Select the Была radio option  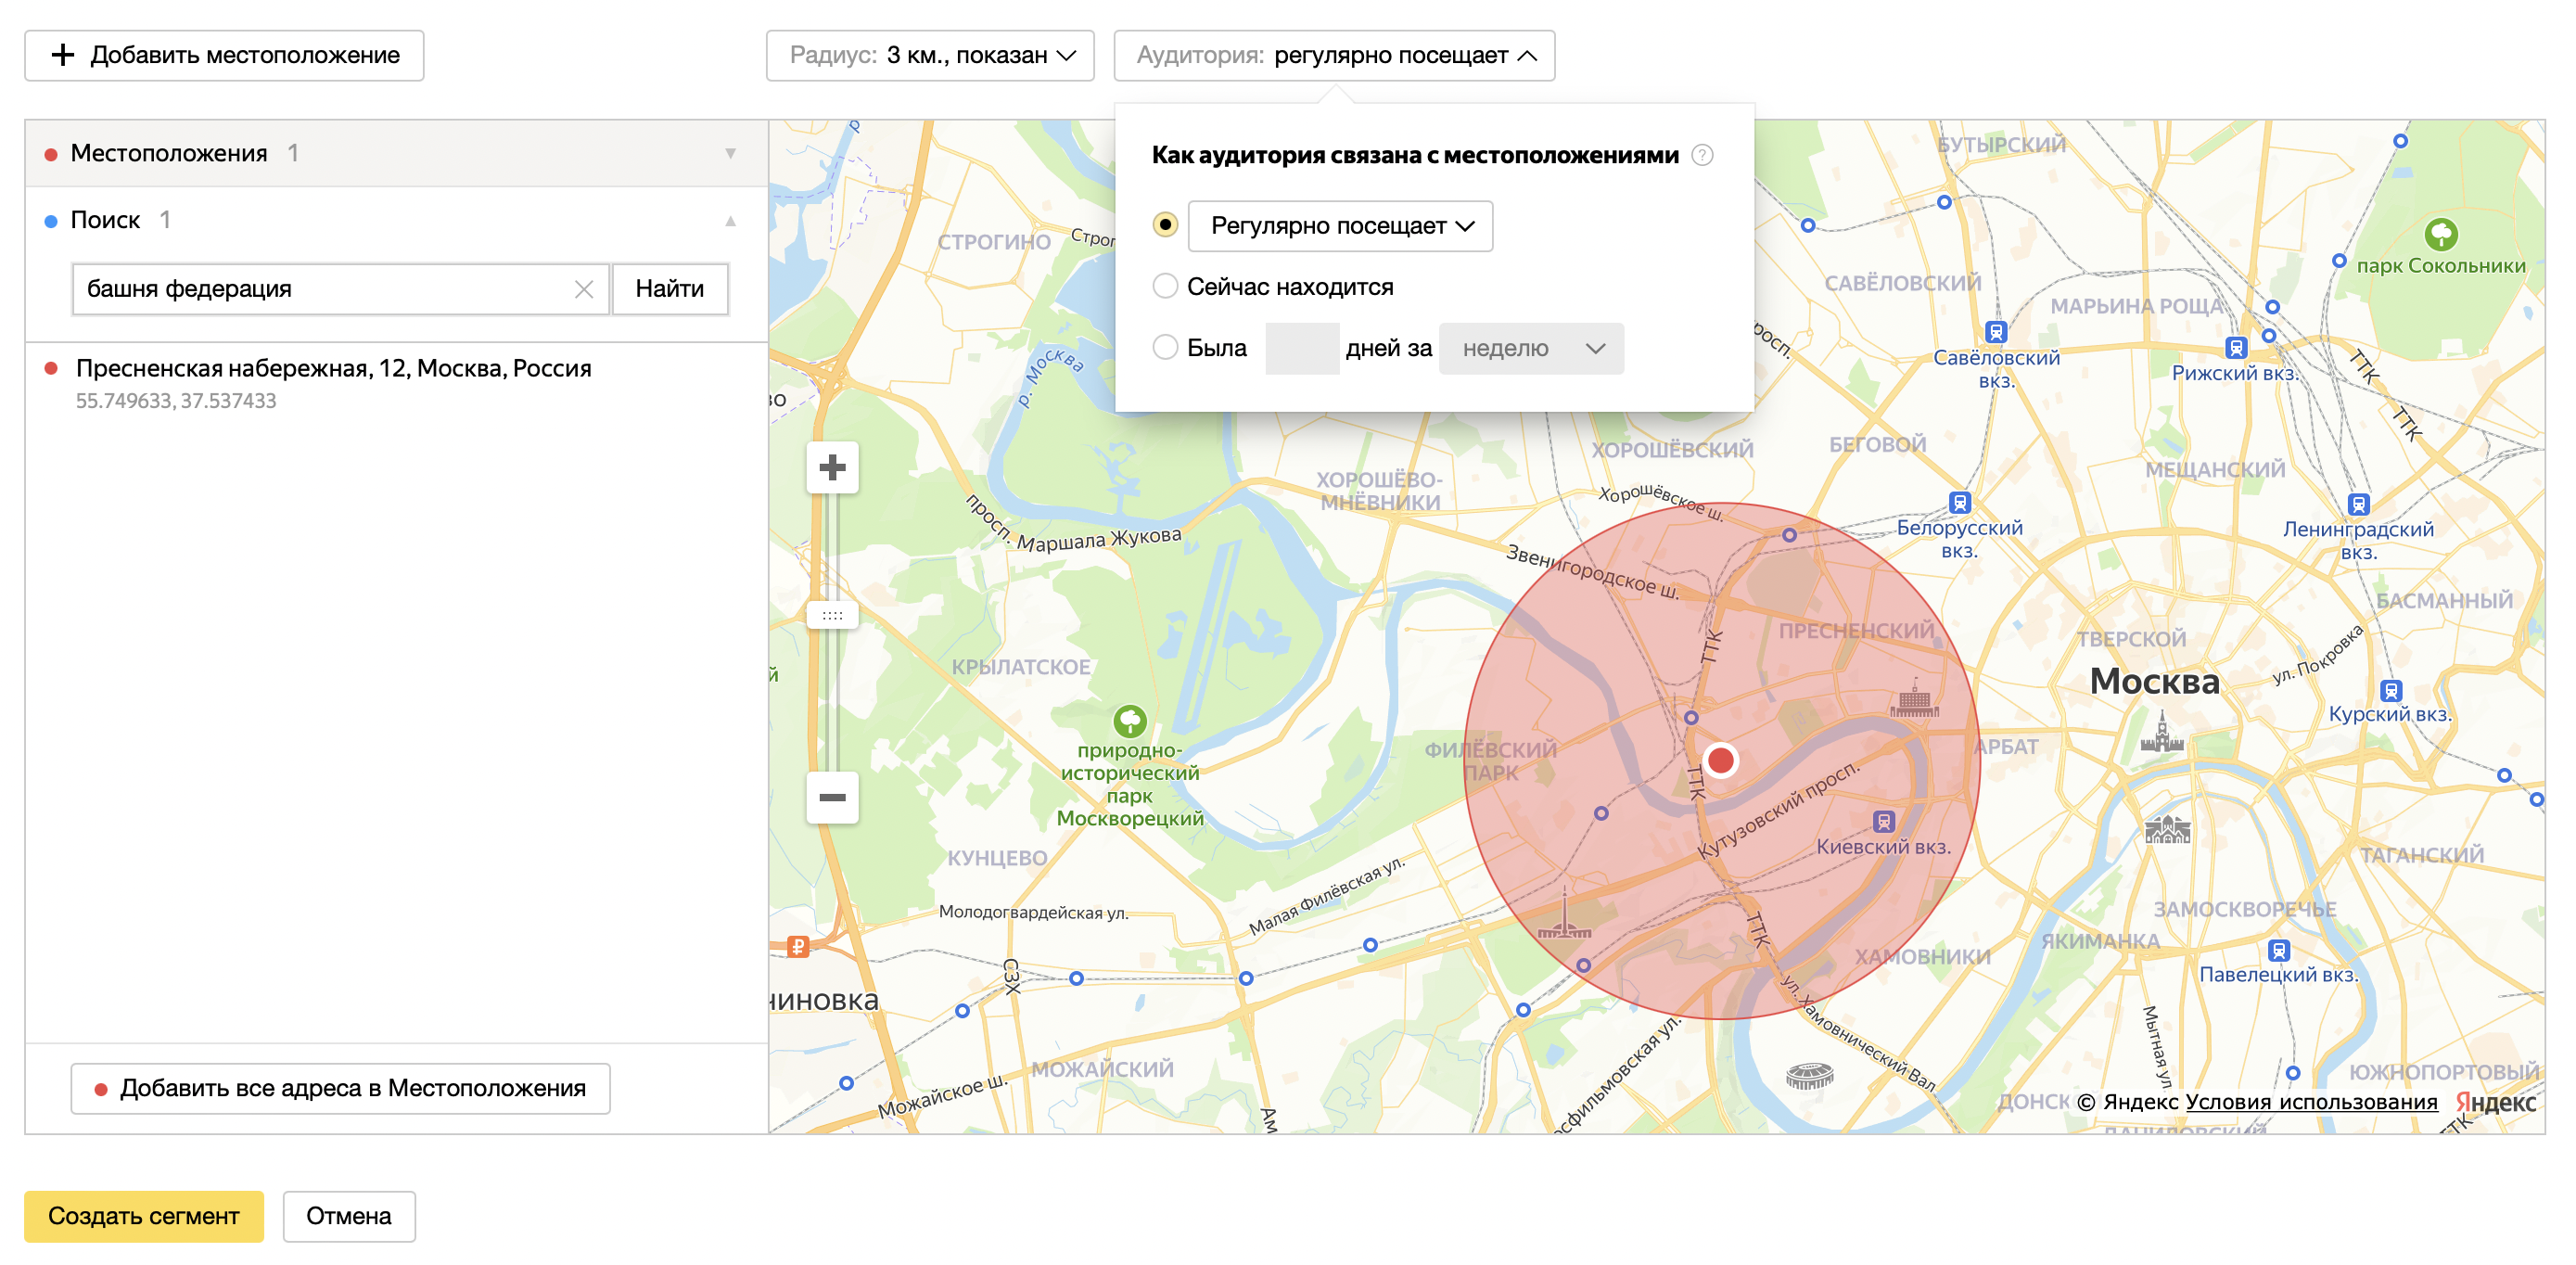pos(1165,347)
